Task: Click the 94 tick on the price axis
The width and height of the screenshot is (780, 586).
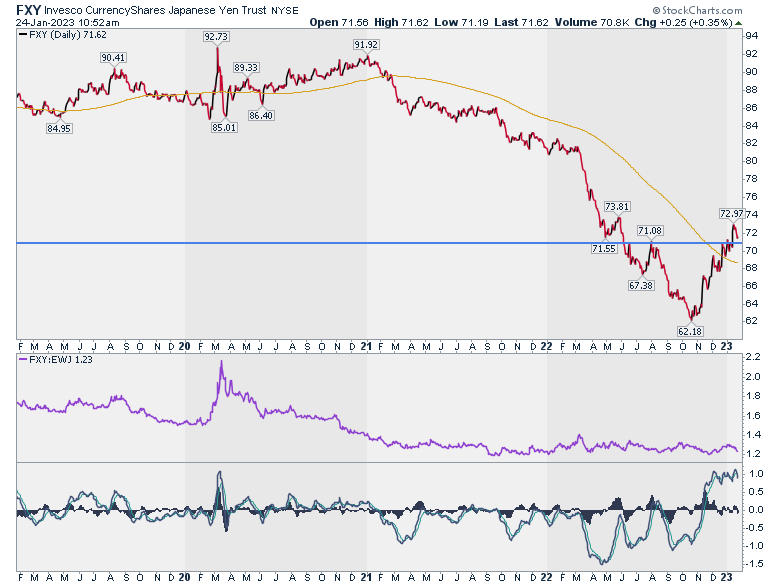Action: pyautogui.click(x=752, y=36)
